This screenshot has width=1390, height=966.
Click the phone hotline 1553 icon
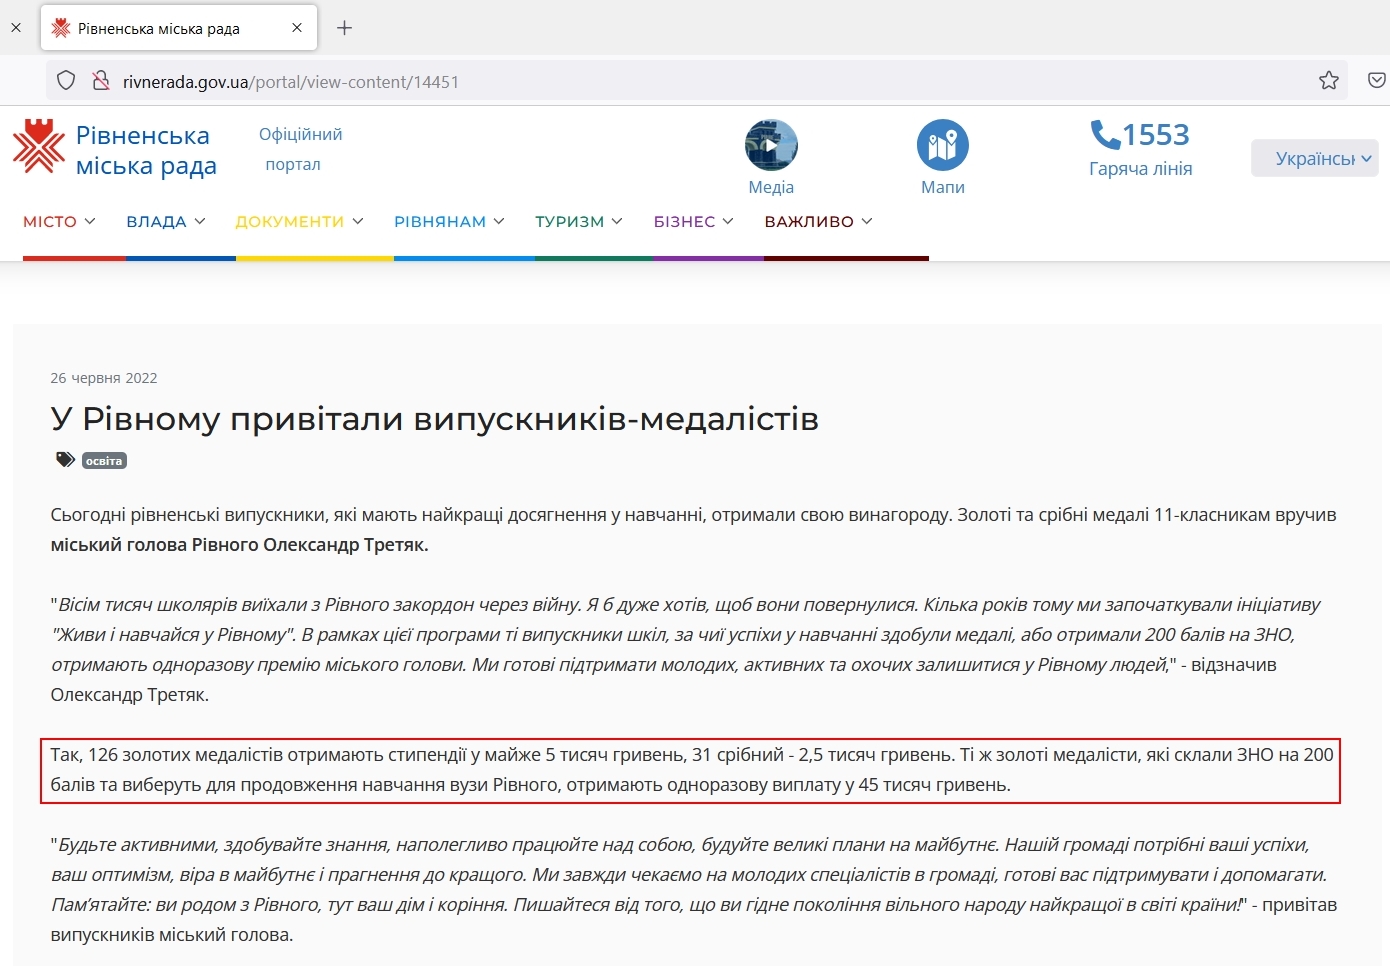[x=1105, y=134]
